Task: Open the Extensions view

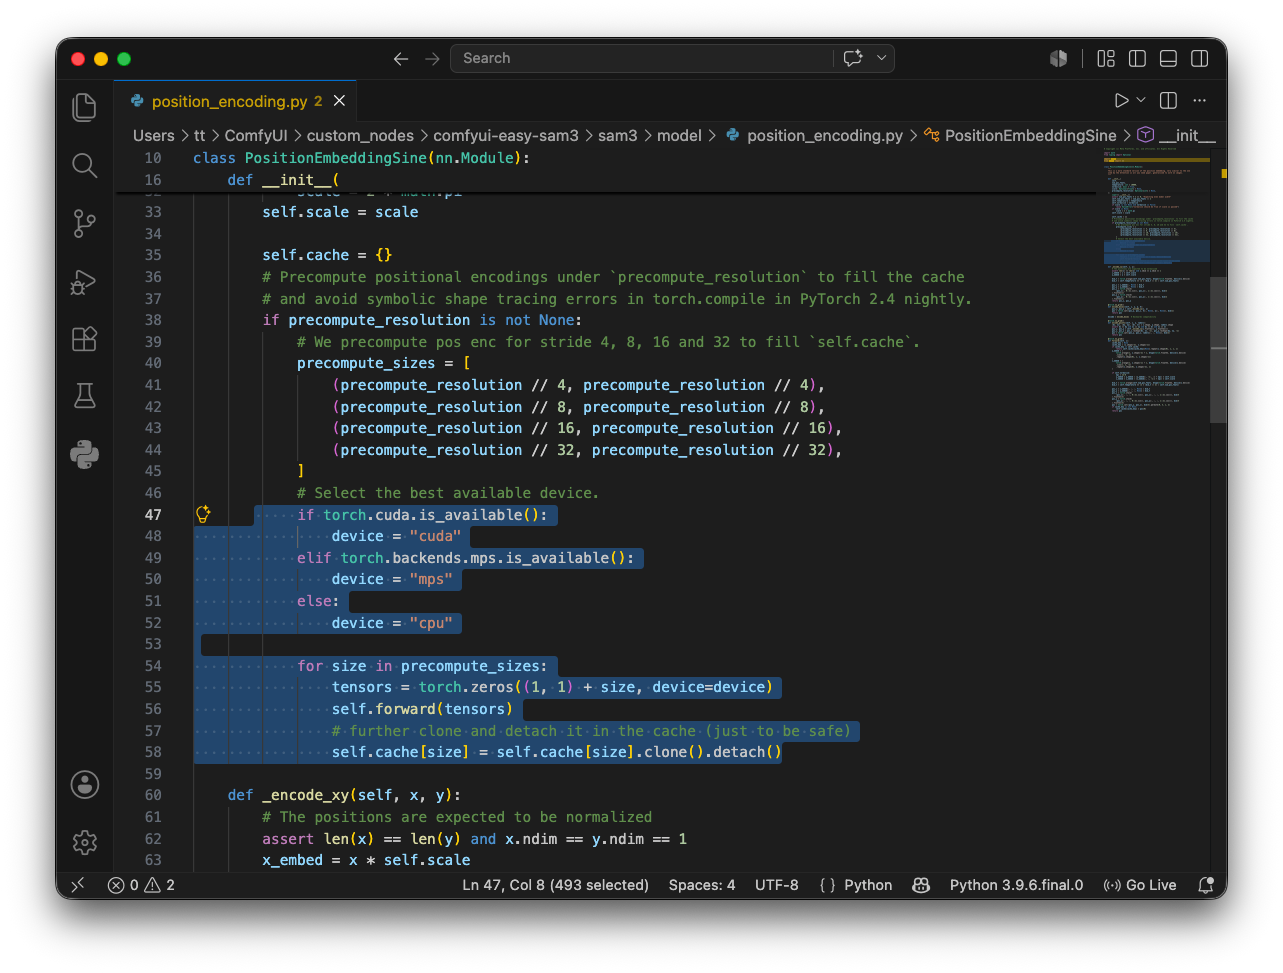Action: (85, 339)
